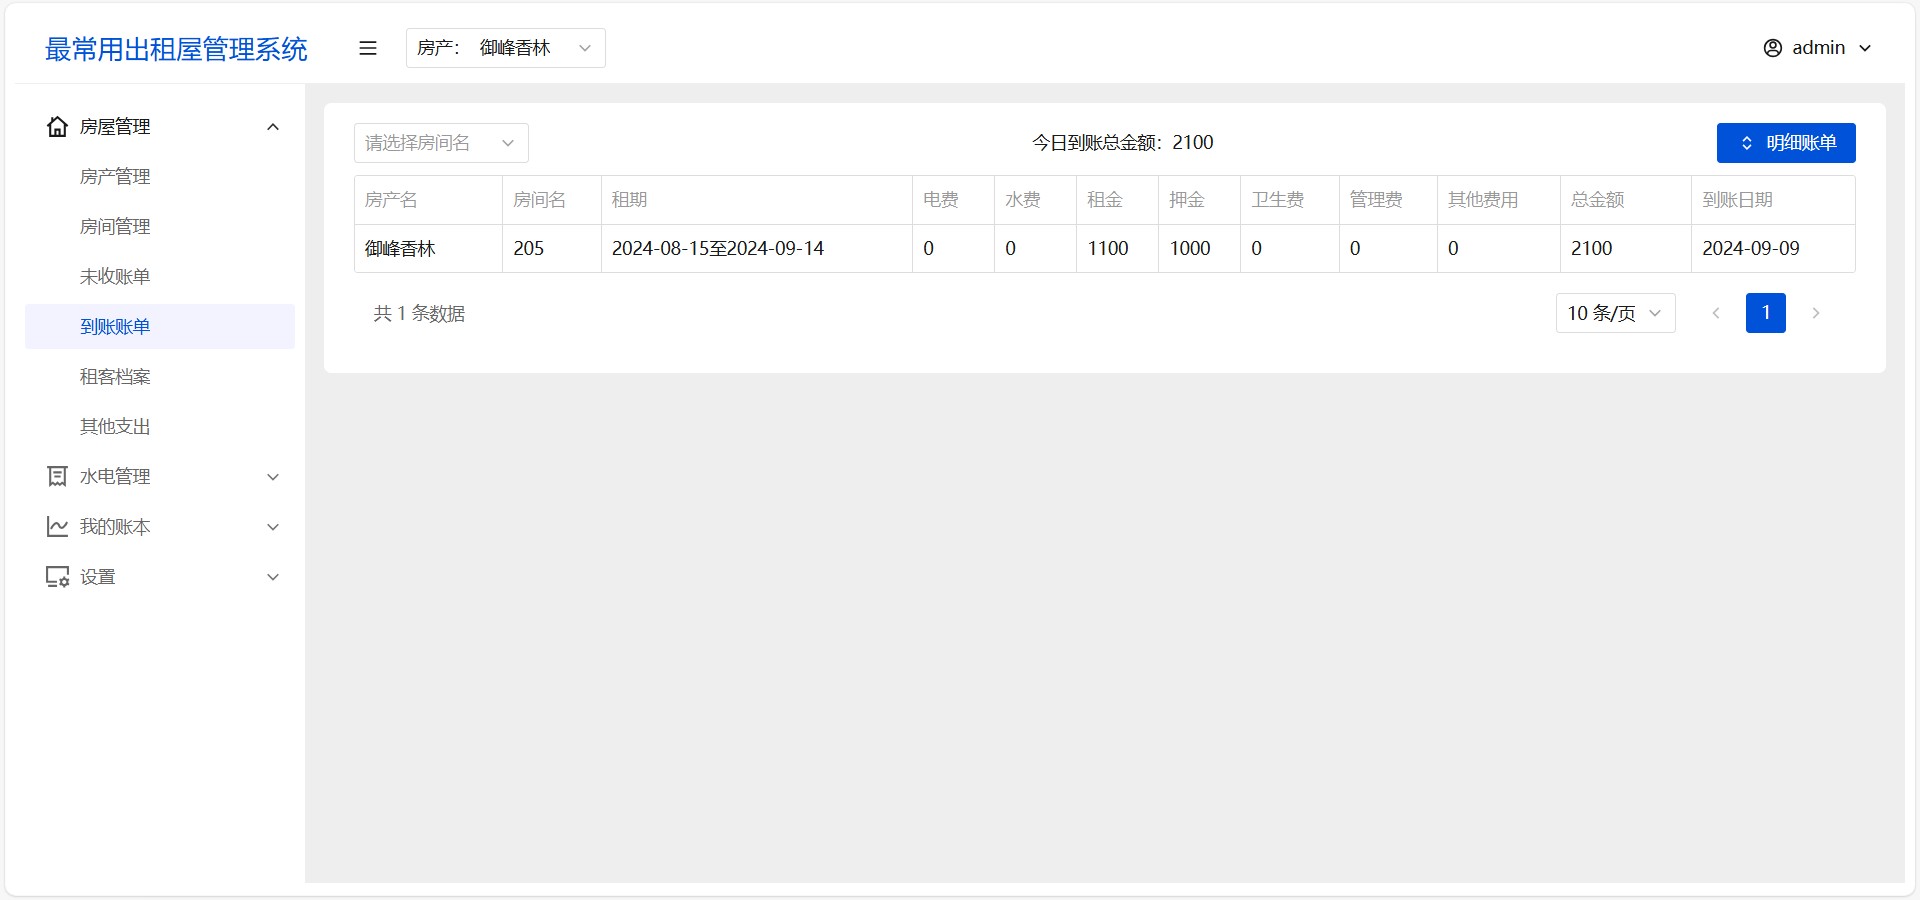
Task: Click the house icon beside 房屋管理
Action: tap(58, 127)
